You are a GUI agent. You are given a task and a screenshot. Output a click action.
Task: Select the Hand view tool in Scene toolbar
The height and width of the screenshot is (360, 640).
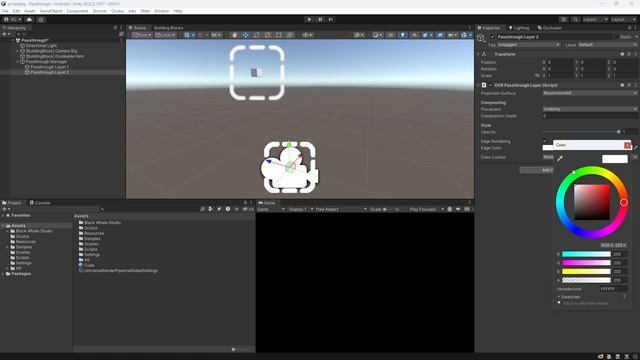[x=234, y=35]
